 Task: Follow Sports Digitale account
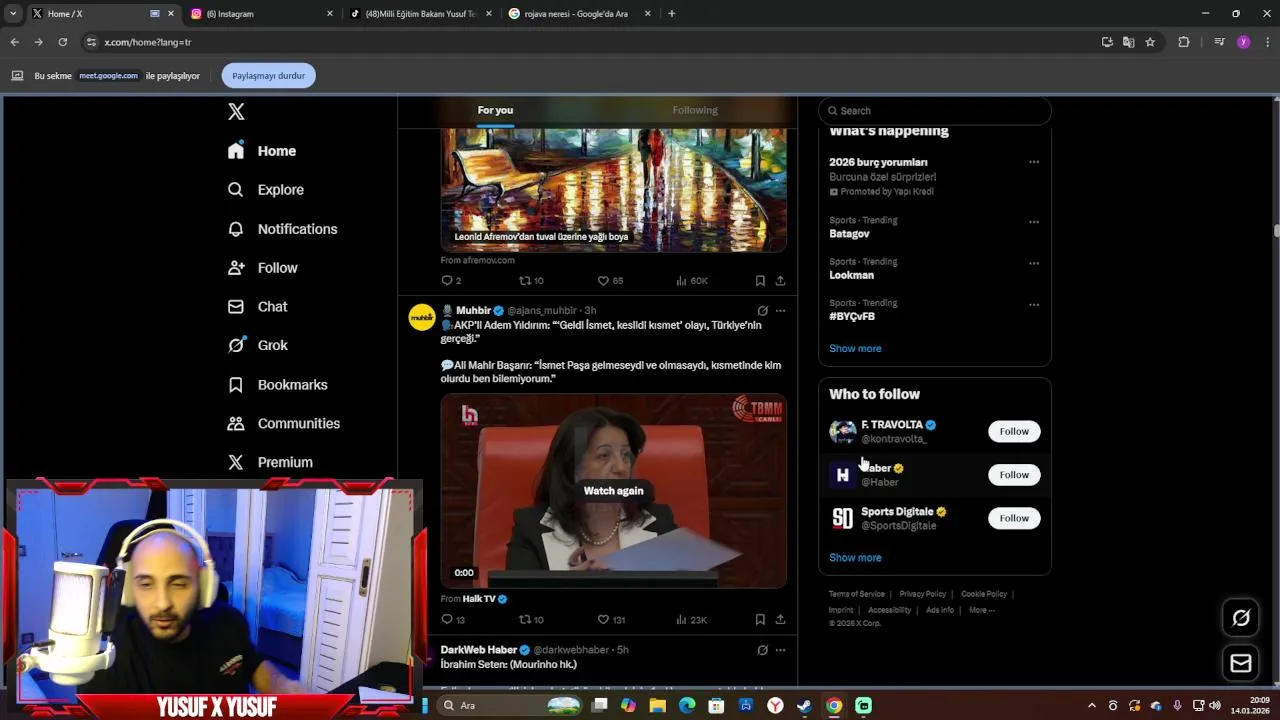1014,518
